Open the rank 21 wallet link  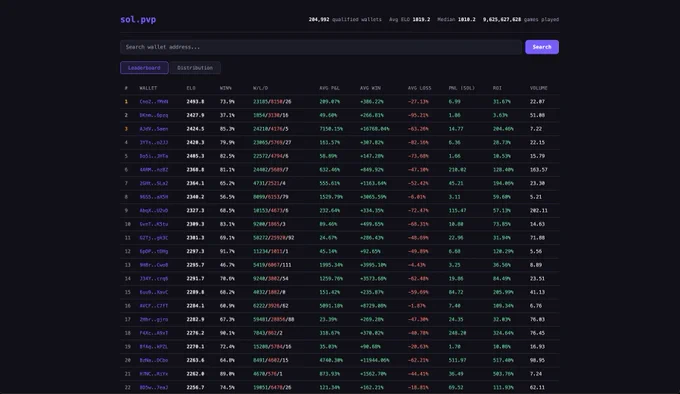pos(154,374)
